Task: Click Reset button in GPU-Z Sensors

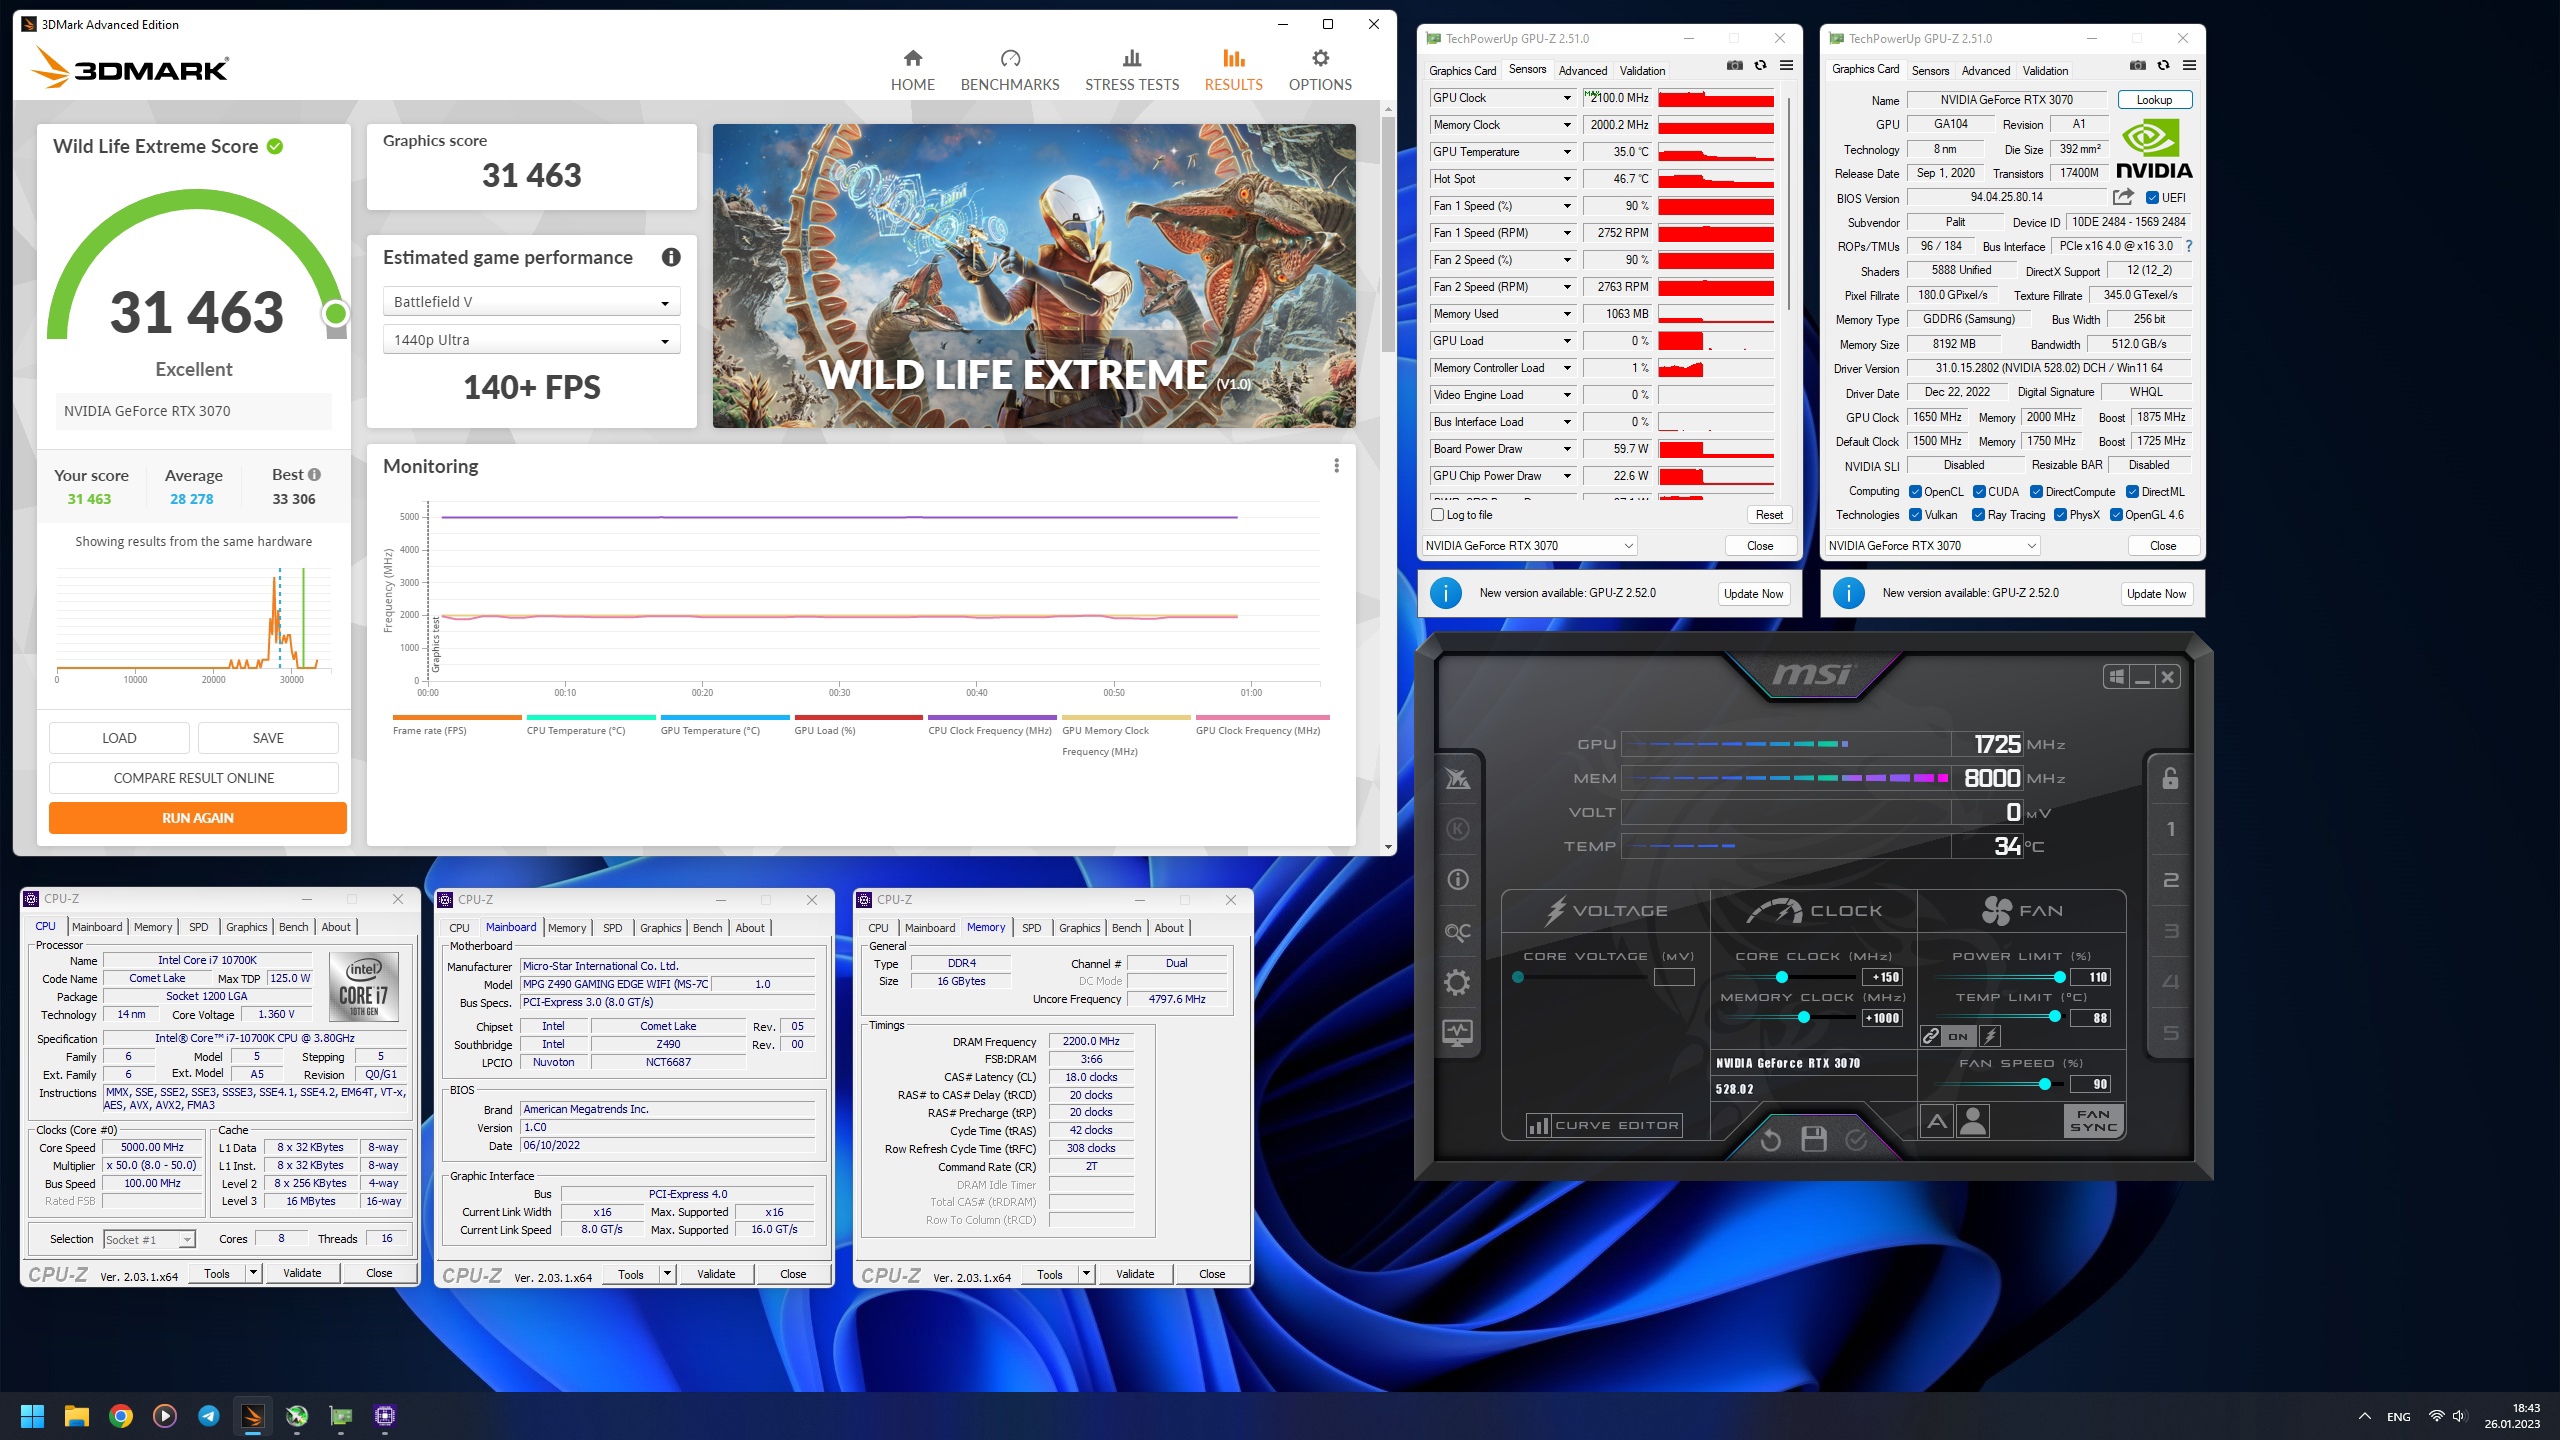Action: pos(1769,515)
